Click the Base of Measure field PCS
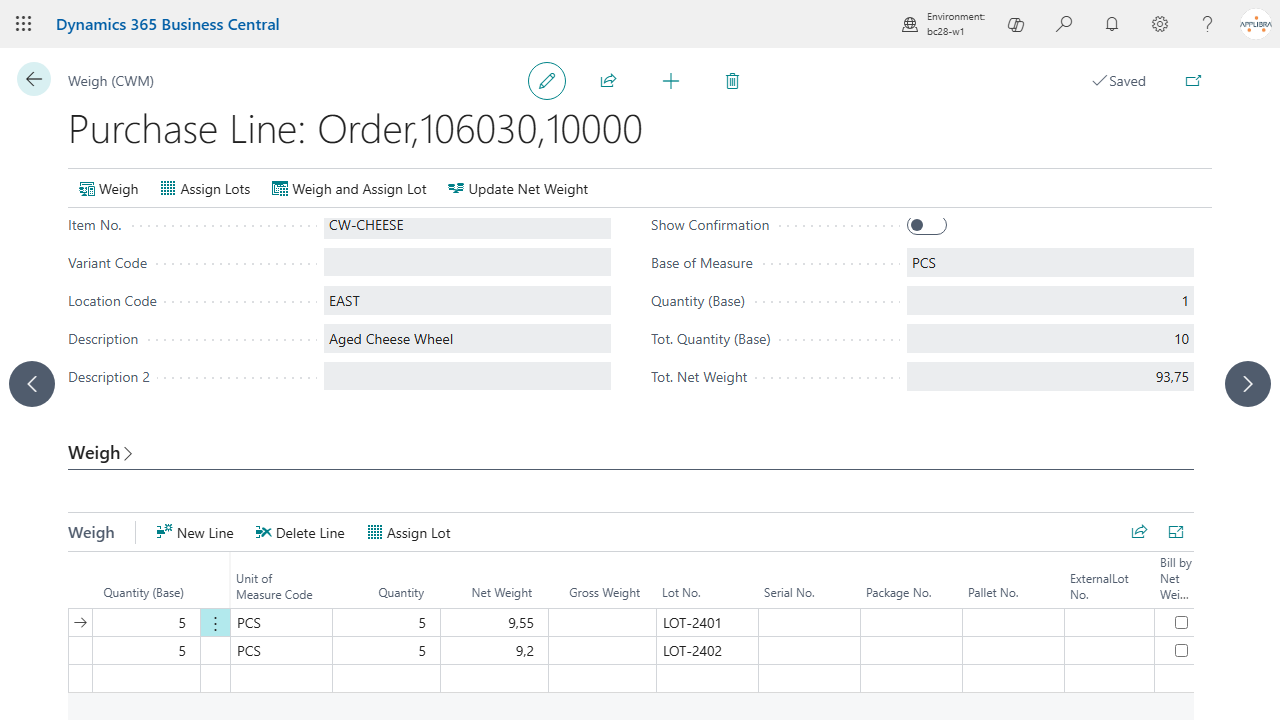1280x720 pixels. 1050,263
